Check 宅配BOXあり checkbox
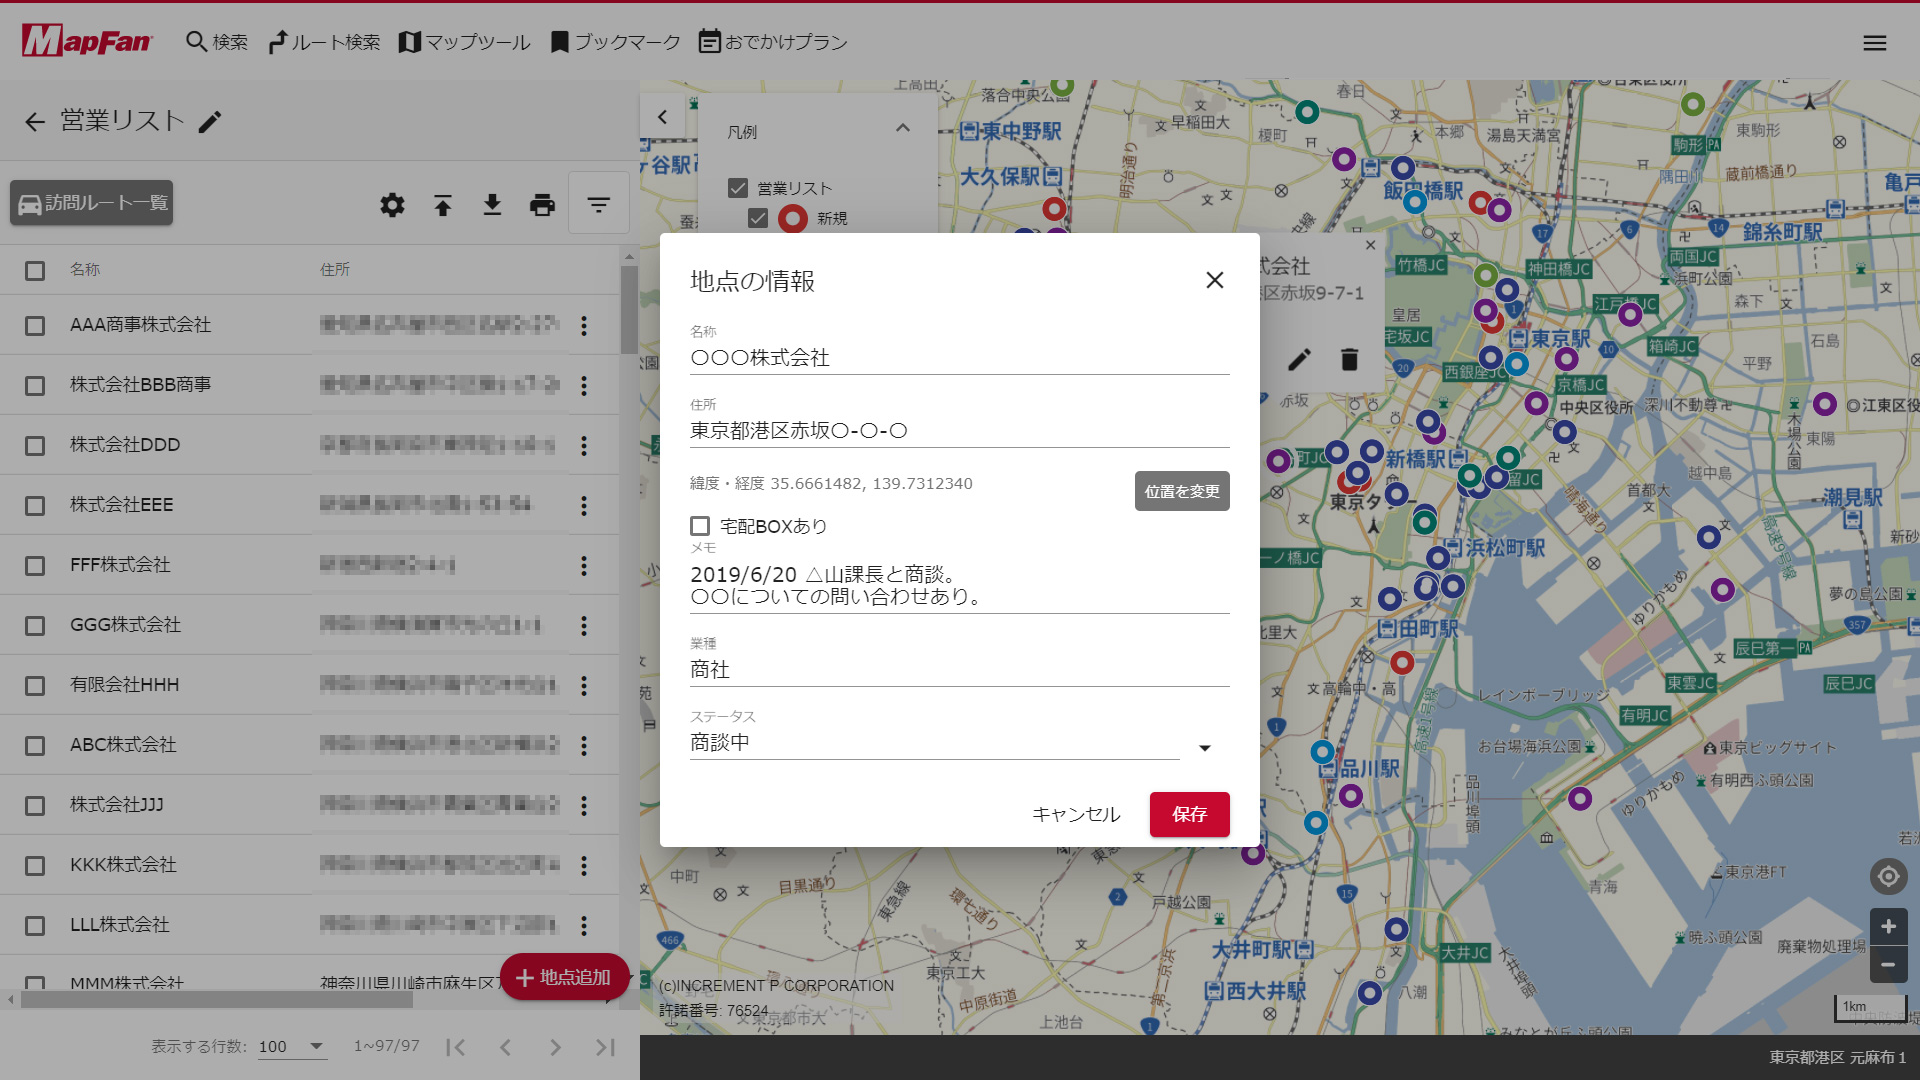1920x1080 pixels. pyautogui.click(x=700, y=526)
